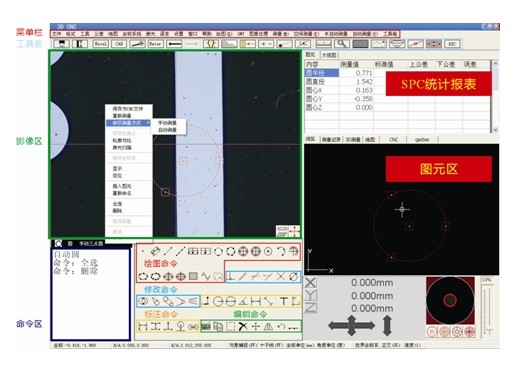Select the gray rectangle draw tool
513x366 pixels.
pos(193,276)
